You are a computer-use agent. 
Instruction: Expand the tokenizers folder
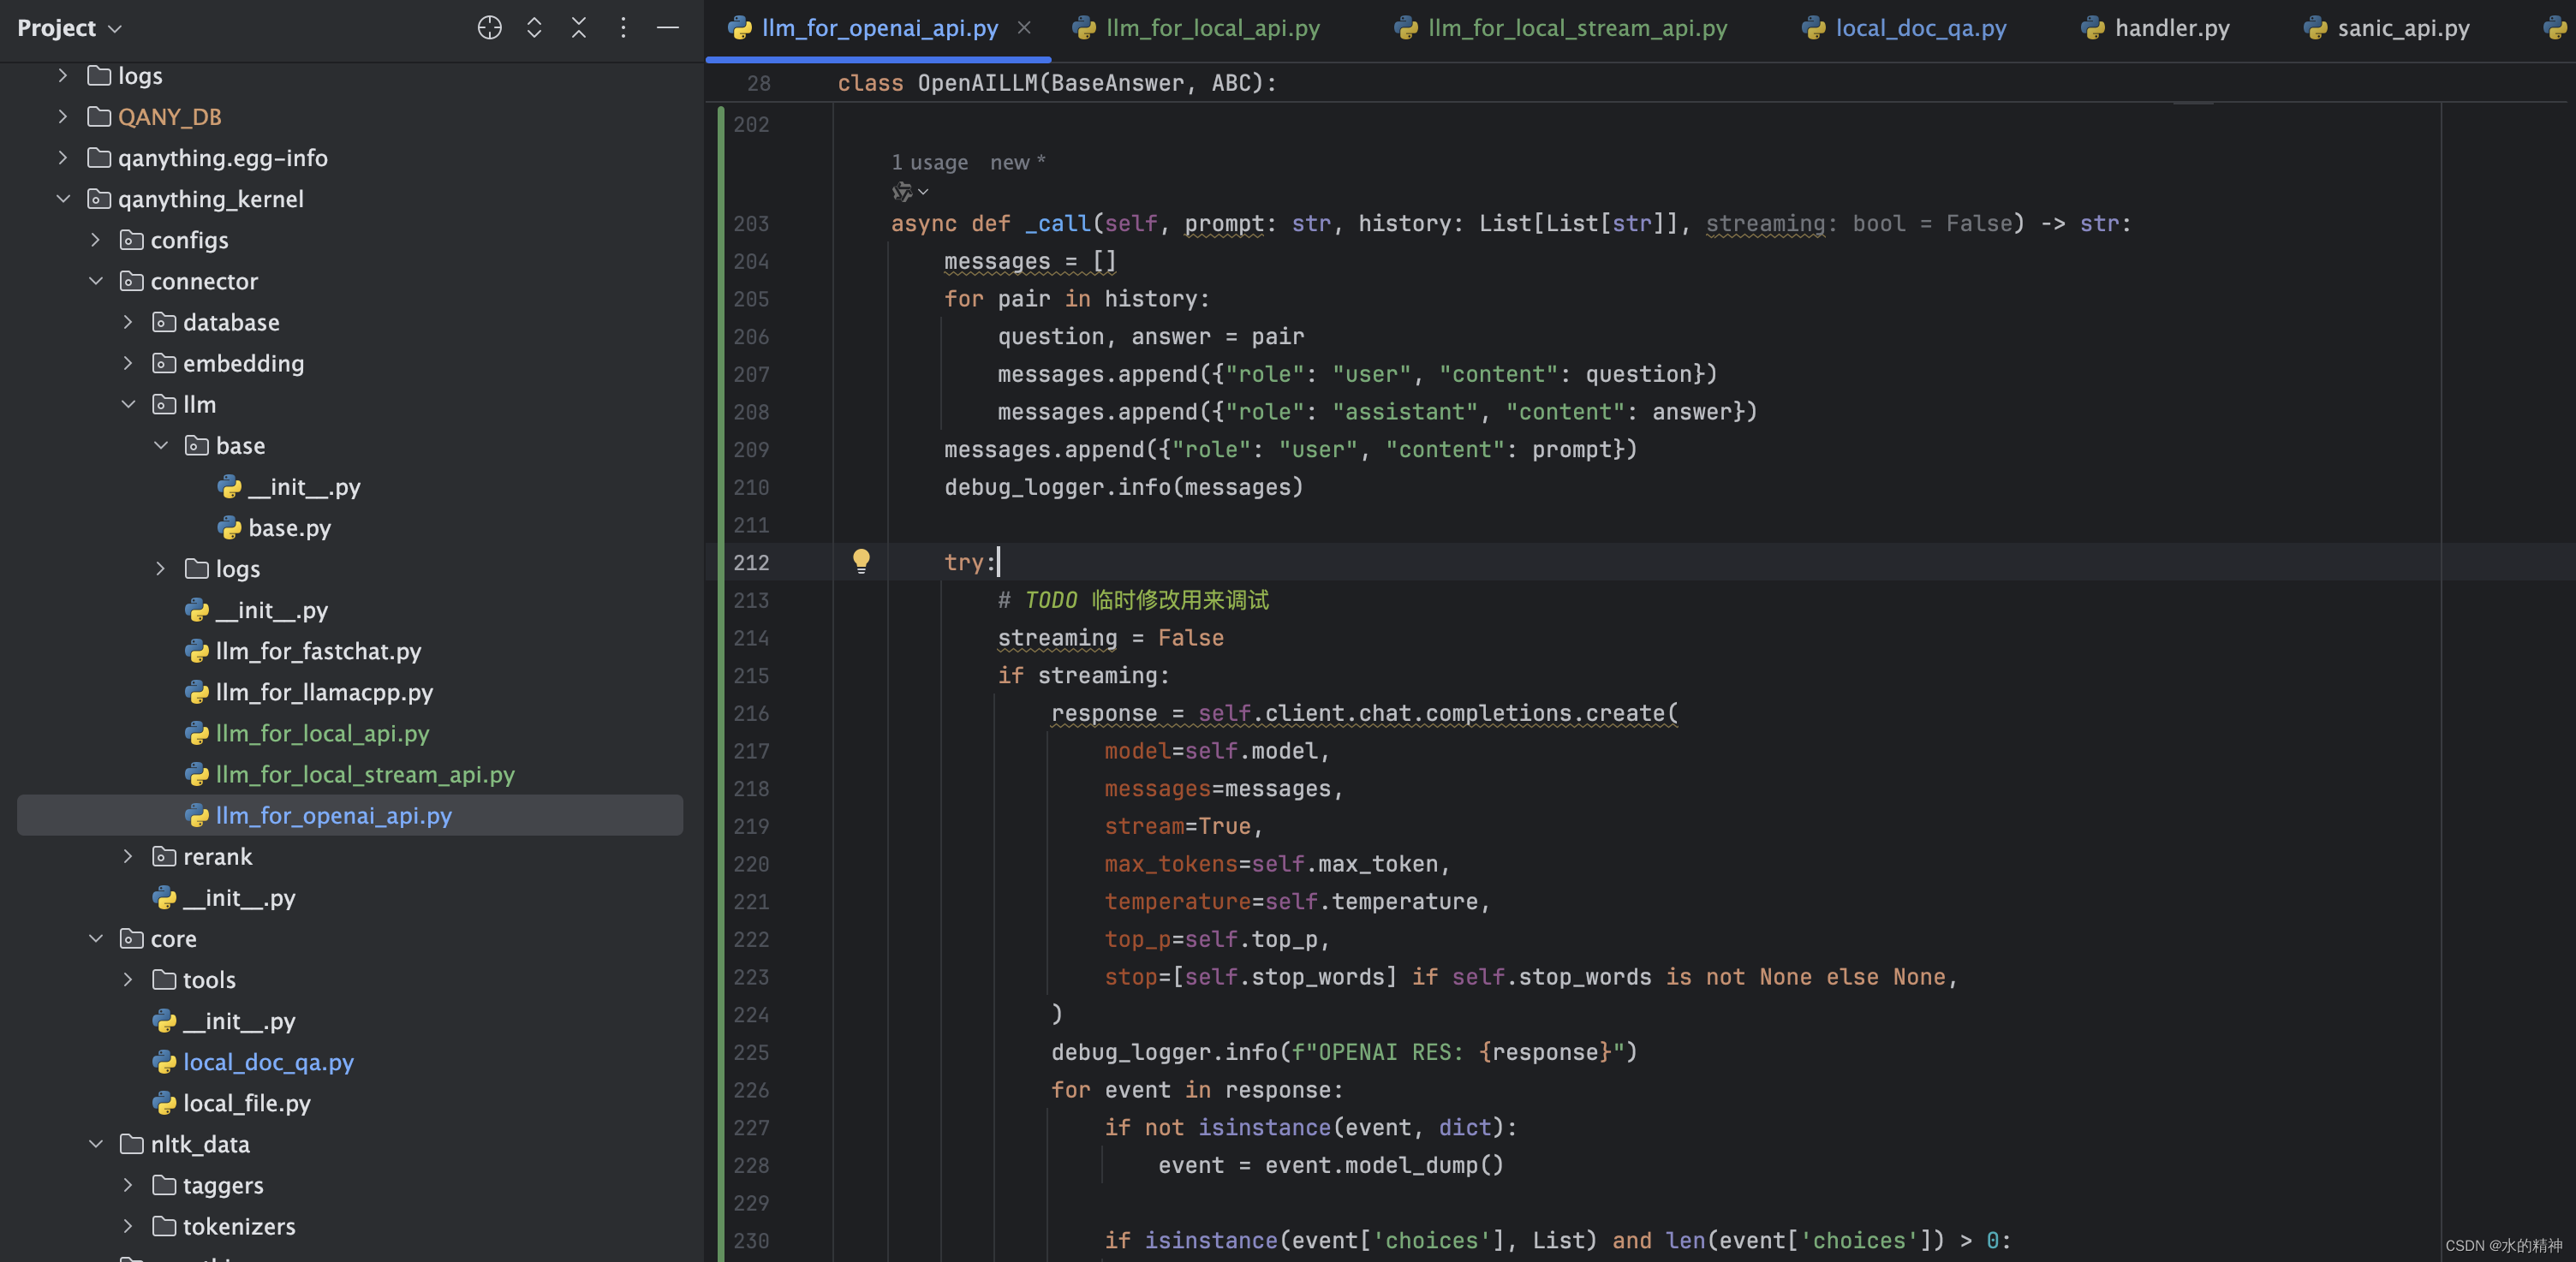click(x=128, y=1226)
